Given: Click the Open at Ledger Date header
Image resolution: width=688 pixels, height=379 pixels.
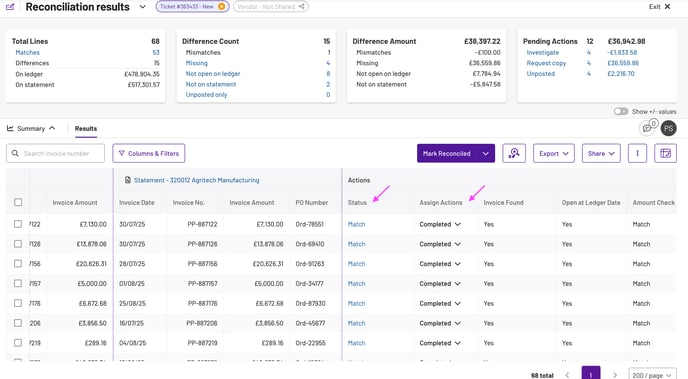Looking at the screenshot, I should click(591, 203).
